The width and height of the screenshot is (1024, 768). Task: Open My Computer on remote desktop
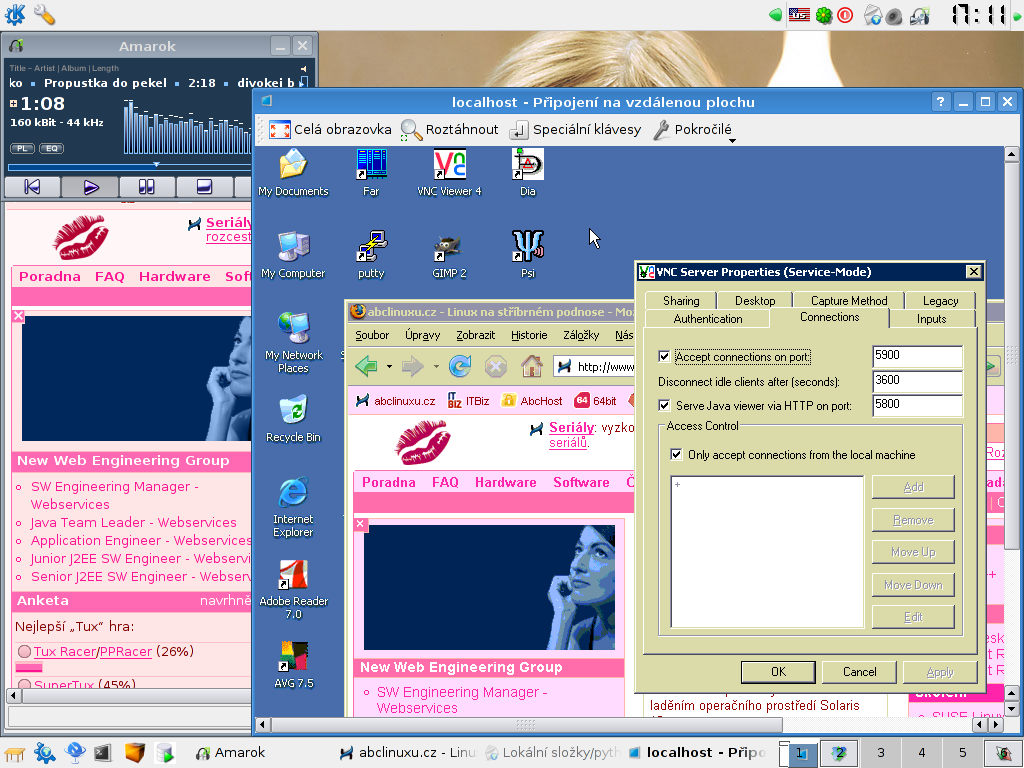click(x=293, y=255)
